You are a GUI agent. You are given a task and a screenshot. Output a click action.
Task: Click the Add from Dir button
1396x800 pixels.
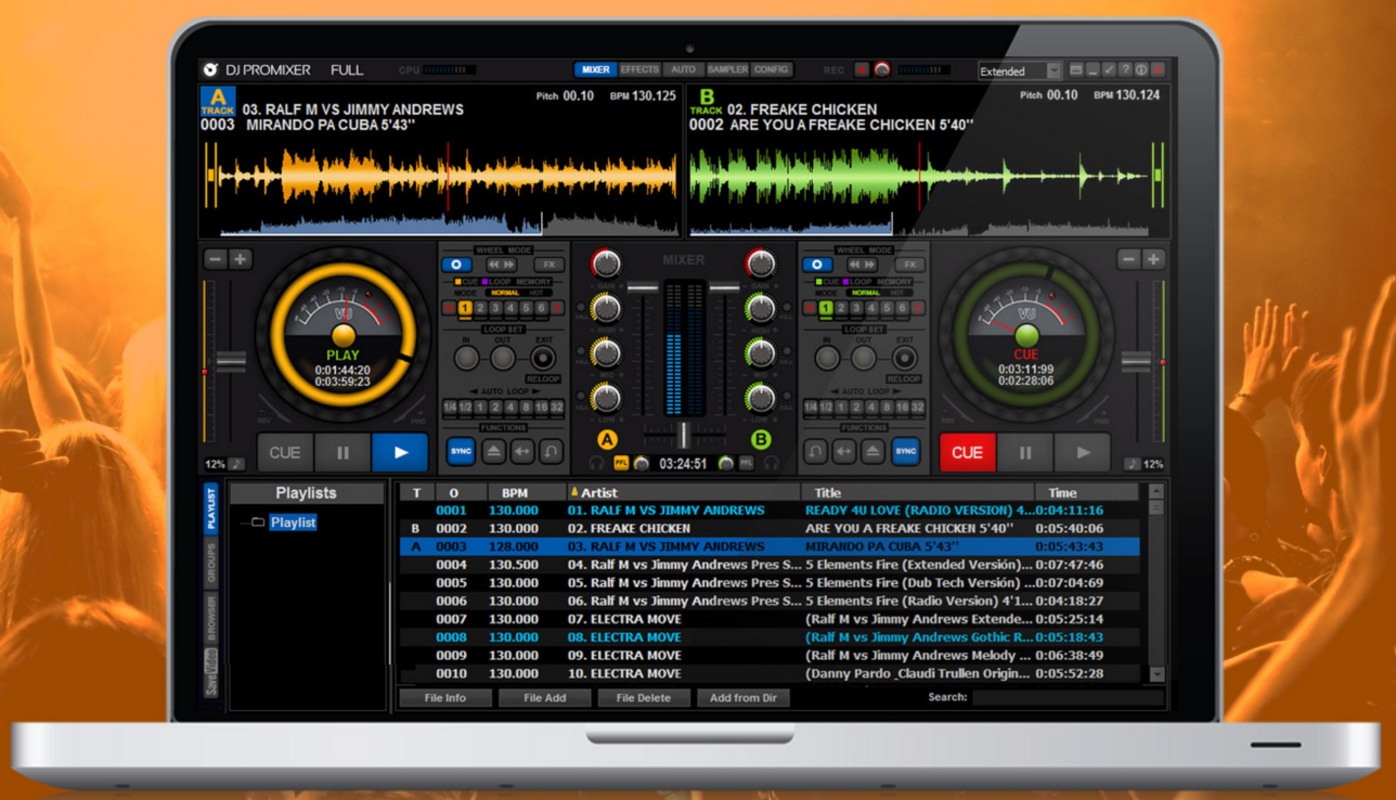tap(745, 698)
